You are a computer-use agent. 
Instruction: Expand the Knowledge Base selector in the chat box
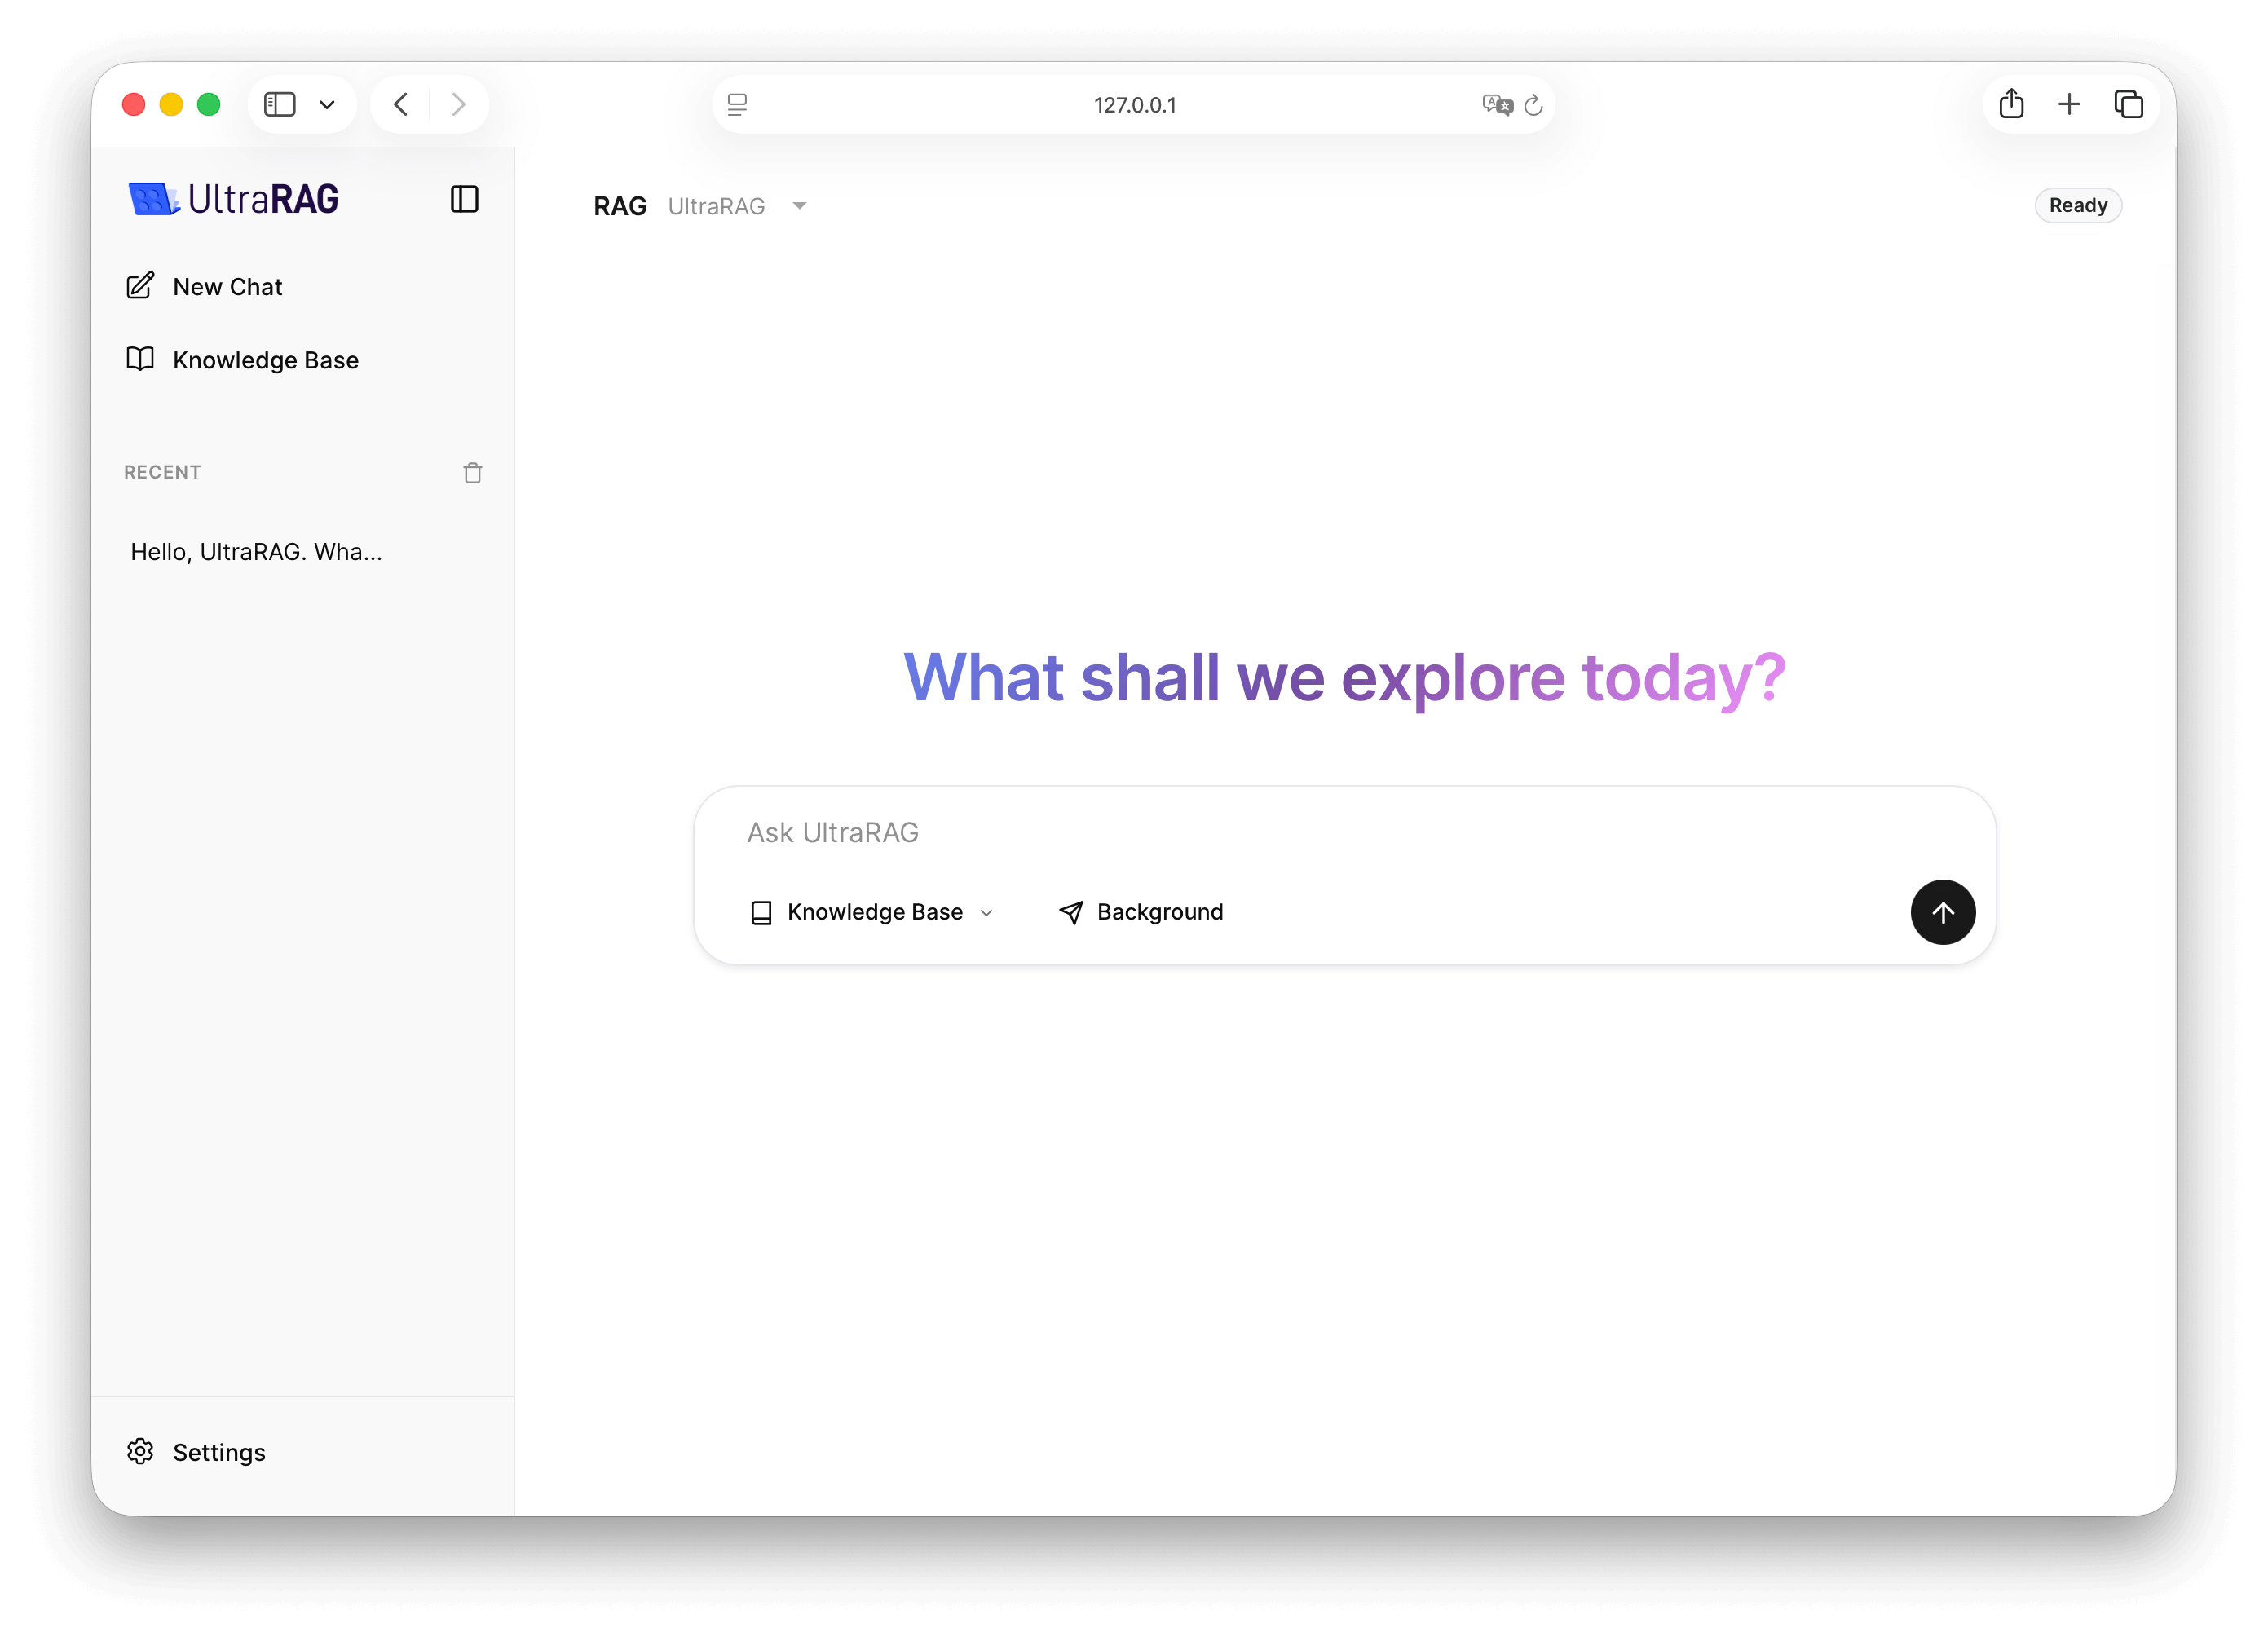pos(872,912)
